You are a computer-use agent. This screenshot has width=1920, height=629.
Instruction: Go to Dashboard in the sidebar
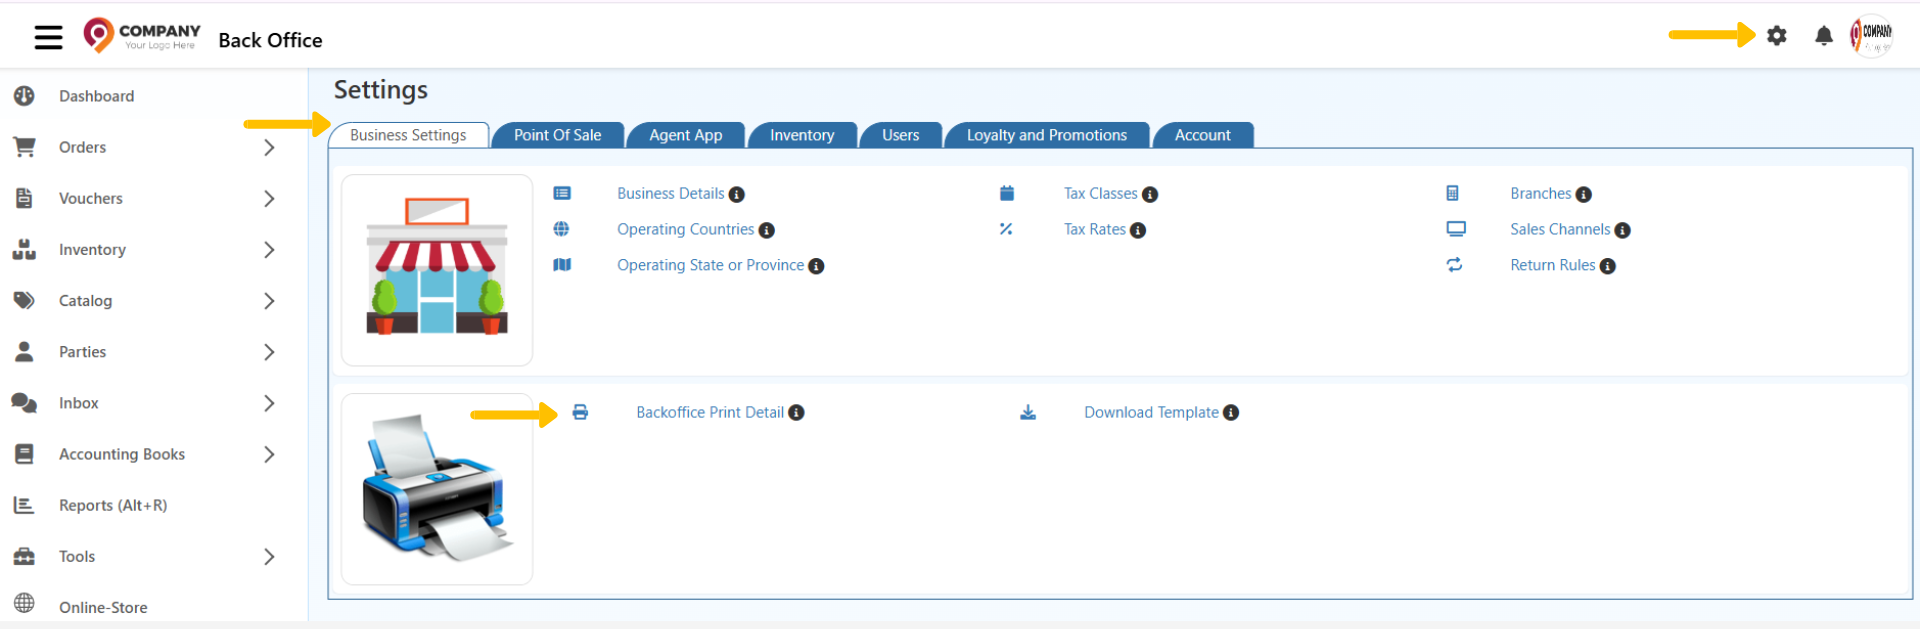96,96
